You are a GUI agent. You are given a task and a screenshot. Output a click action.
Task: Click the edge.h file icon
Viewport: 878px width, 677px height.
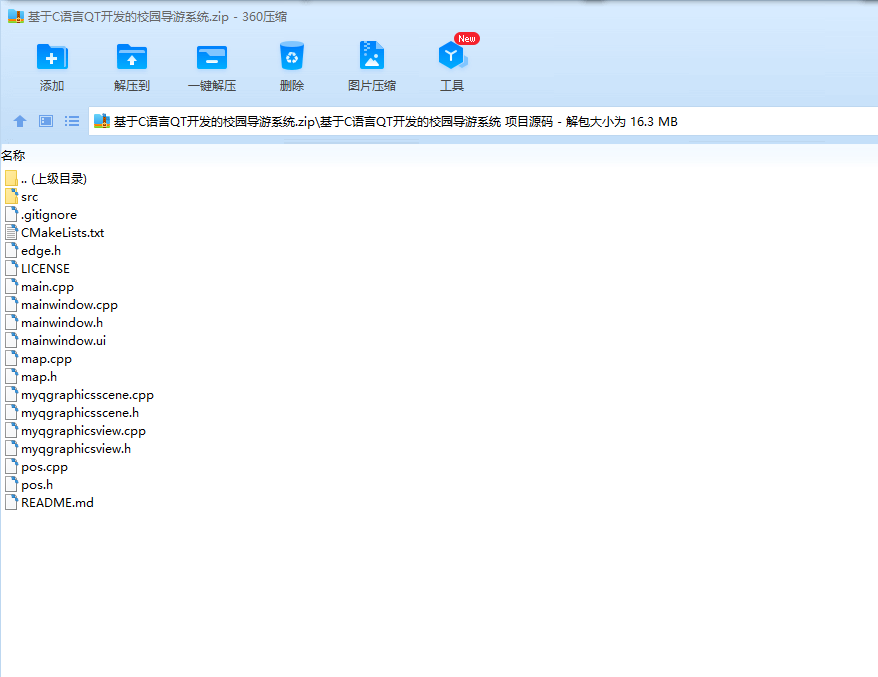[x=11, y=250]
